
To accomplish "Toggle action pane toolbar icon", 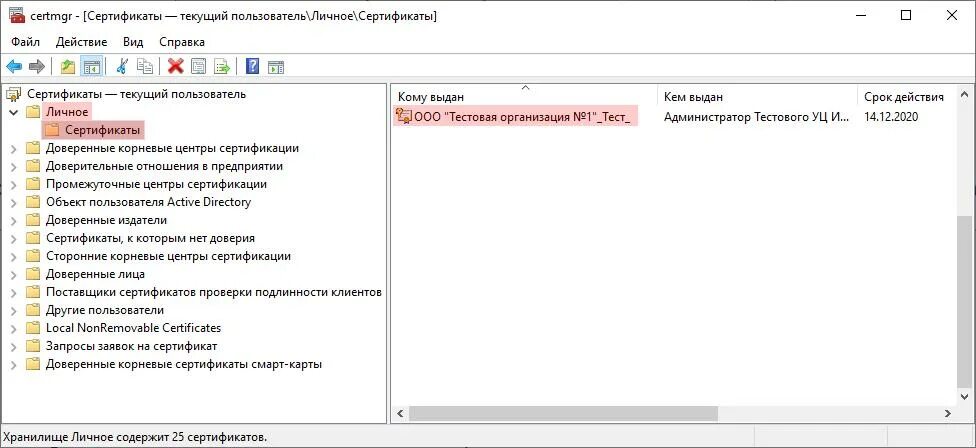I will coord(276,66).
